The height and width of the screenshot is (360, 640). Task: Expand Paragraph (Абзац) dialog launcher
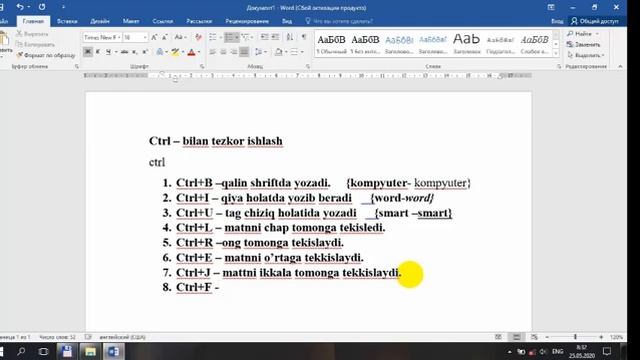(308, 66)
